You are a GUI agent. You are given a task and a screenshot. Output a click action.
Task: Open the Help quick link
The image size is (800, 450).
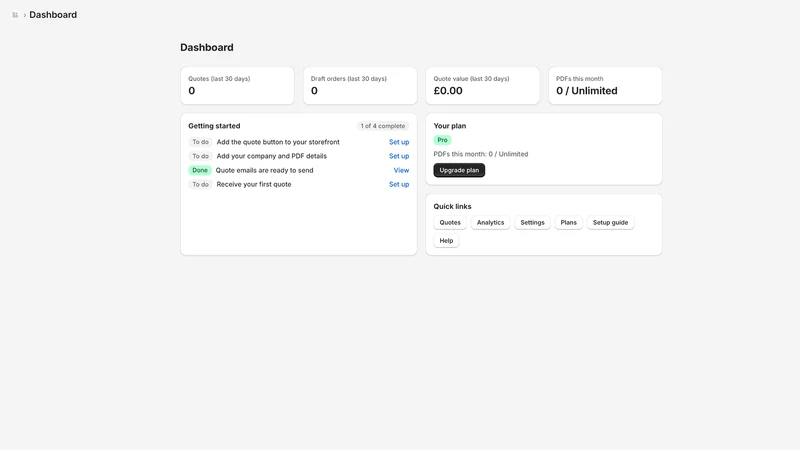[x=446, y=241]
